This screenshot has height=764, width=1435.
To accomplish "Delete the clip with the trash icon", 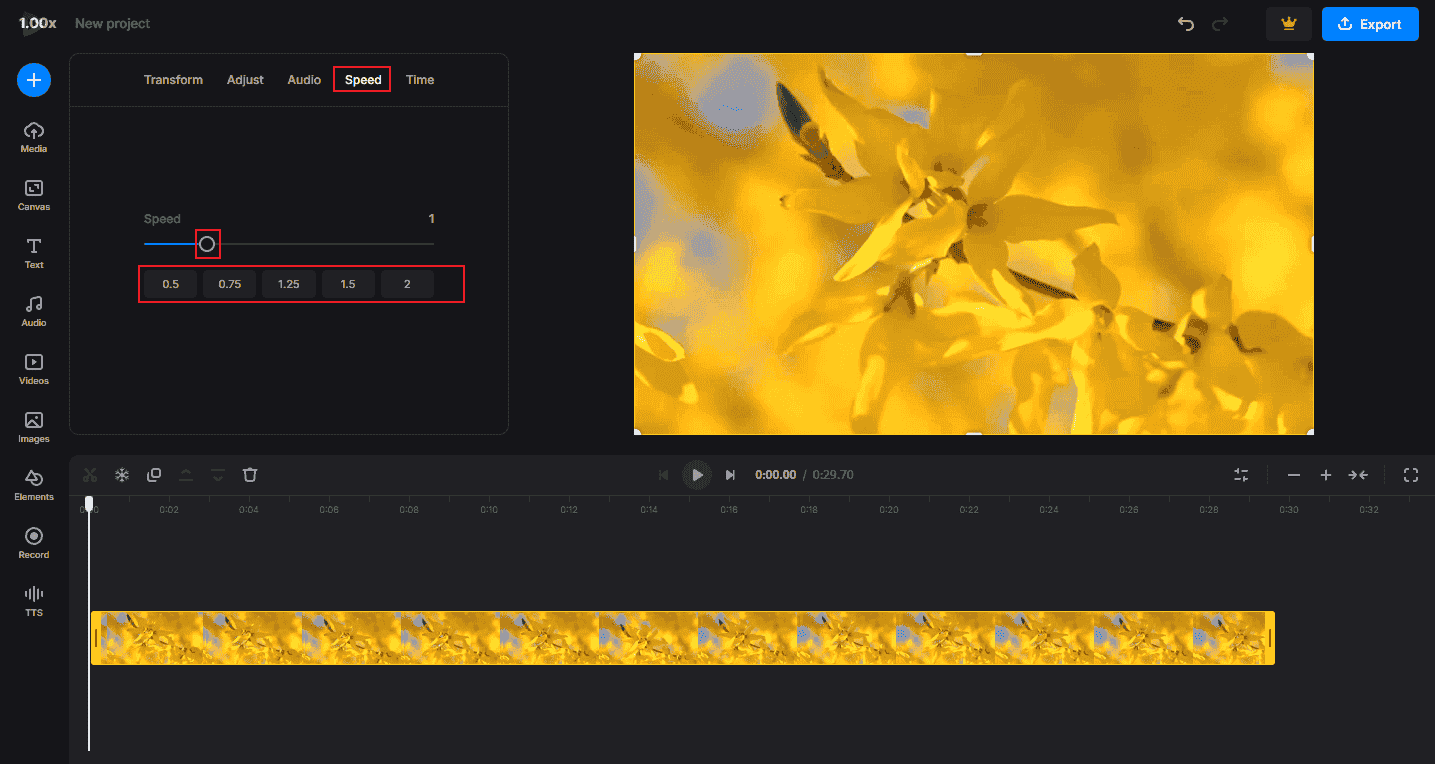I will click(249, 474).
